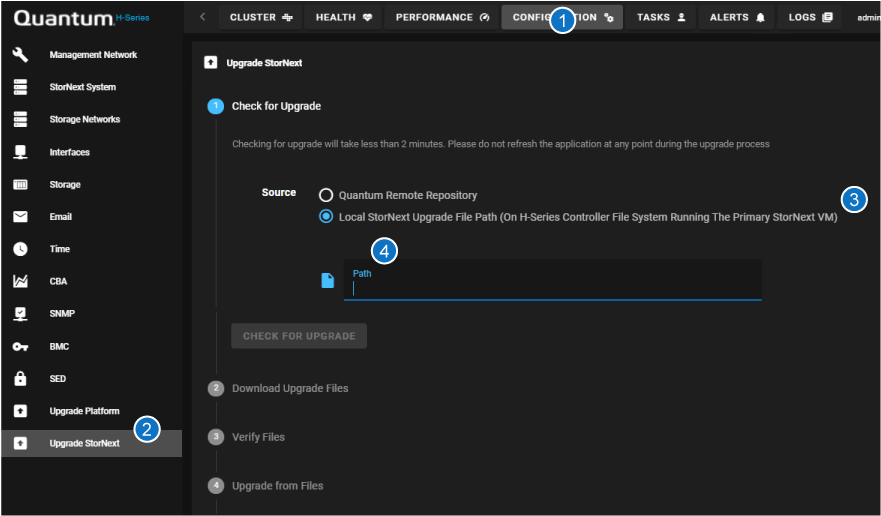Select Upgrade StorNext in sidebar

tap(92, 443)
